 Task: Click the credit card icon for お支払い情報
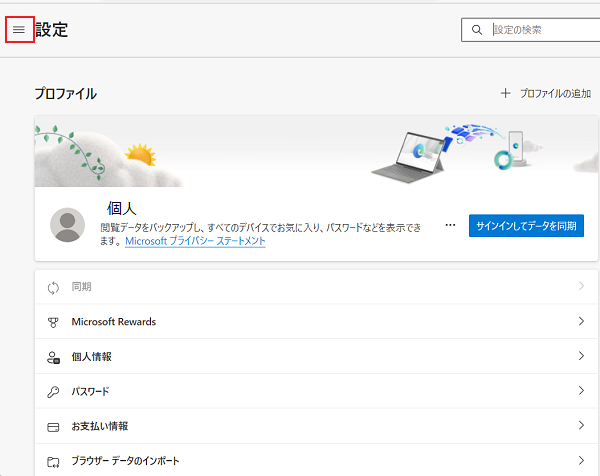click(54, 426)
